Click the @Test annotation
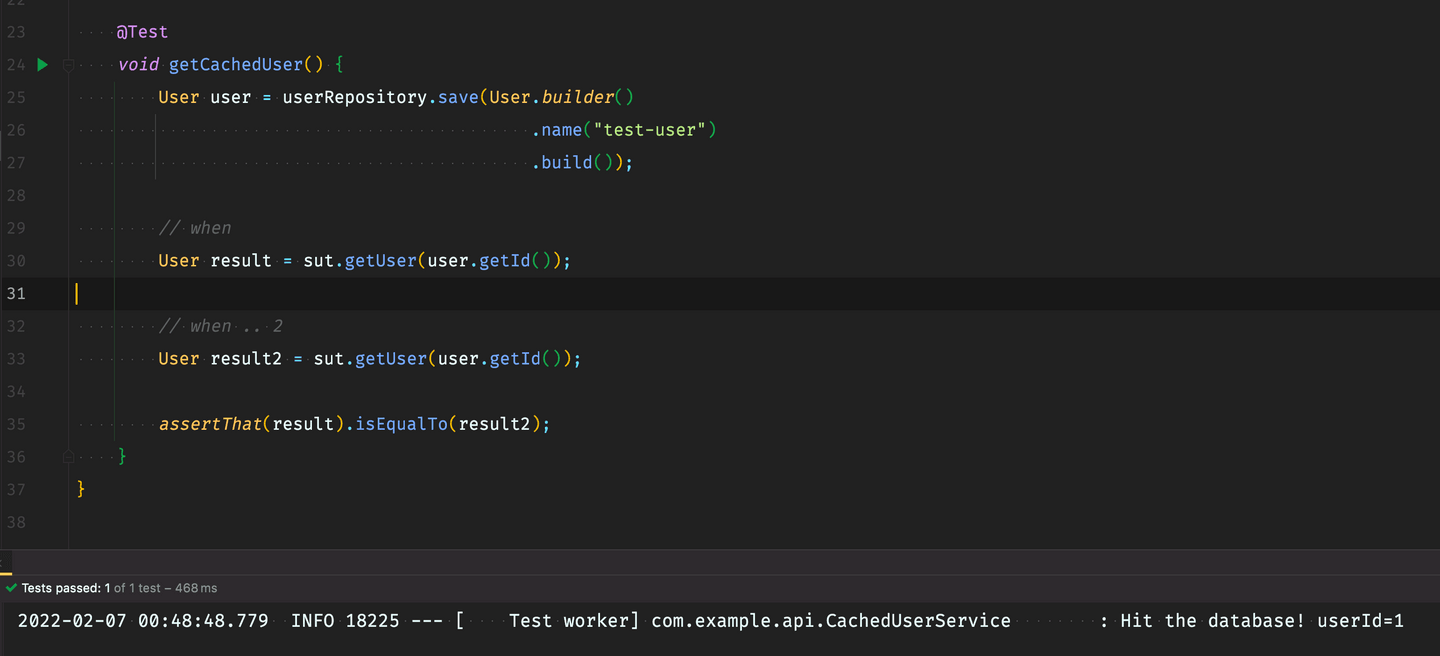This screenshot has width=1440, height=656. coord(142,32)
